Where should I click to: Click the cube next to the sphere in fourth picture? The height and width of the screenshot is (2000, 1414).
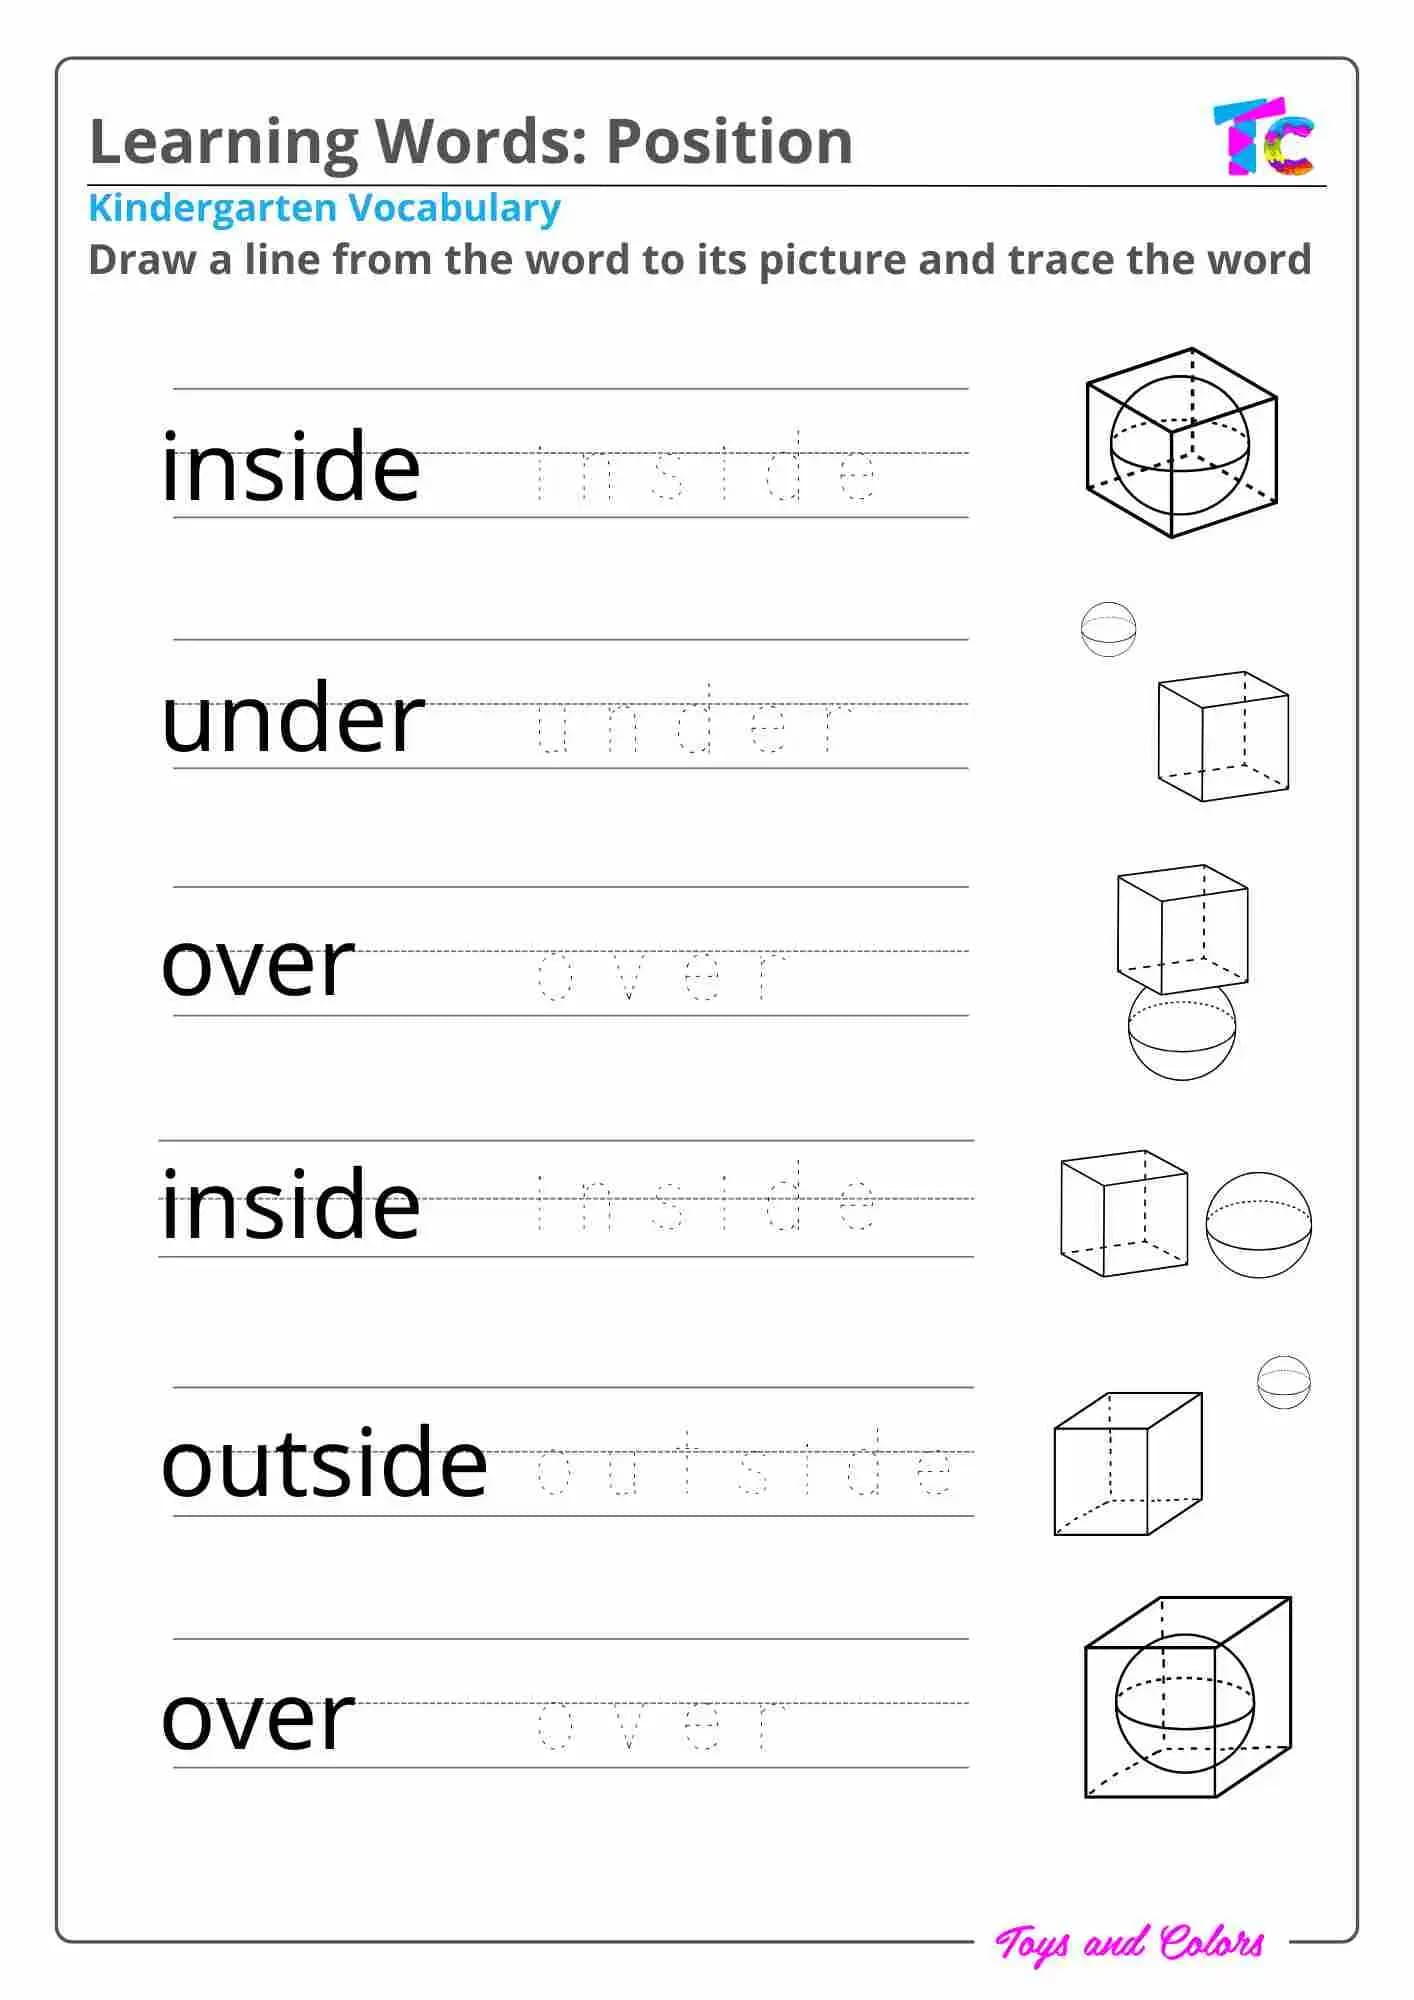(1124, 1213)
